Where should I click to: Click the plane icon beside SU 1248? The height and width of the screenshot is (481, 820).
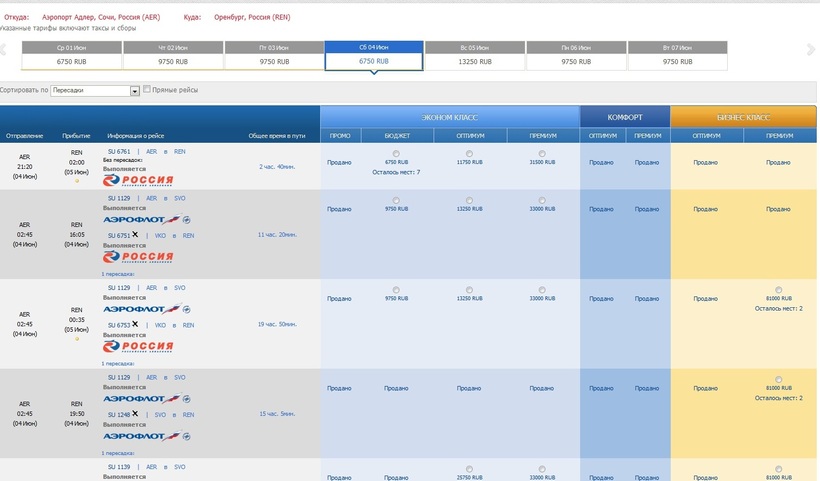point(135,413)
